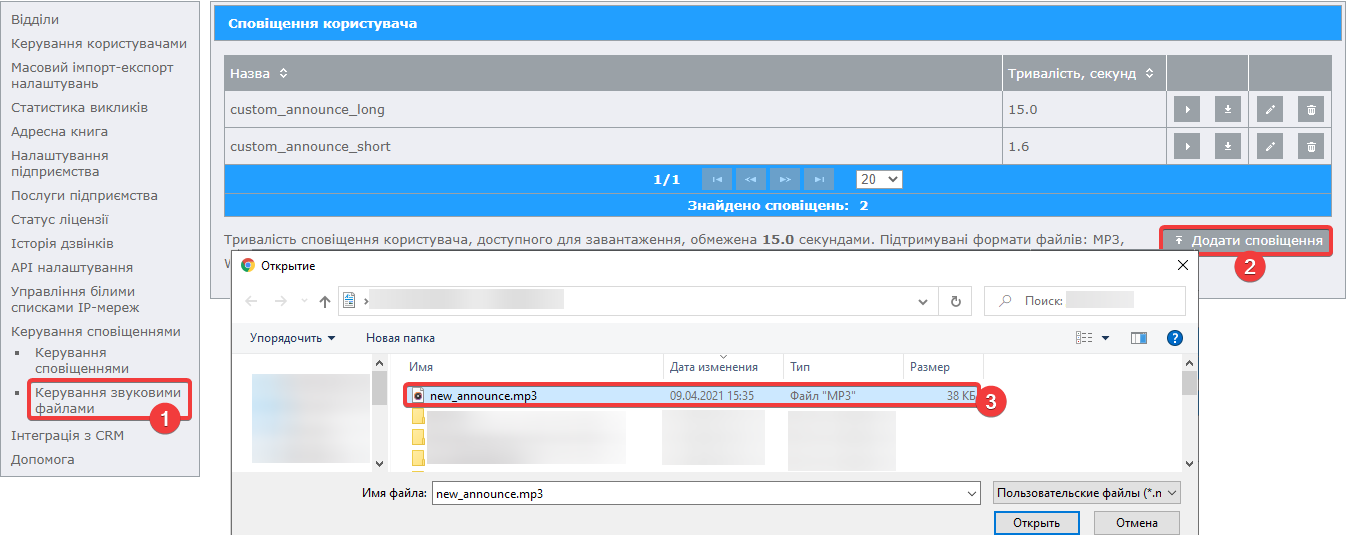
Task: Open the rows-per-page dropdown showing 20
Action: 879,179
